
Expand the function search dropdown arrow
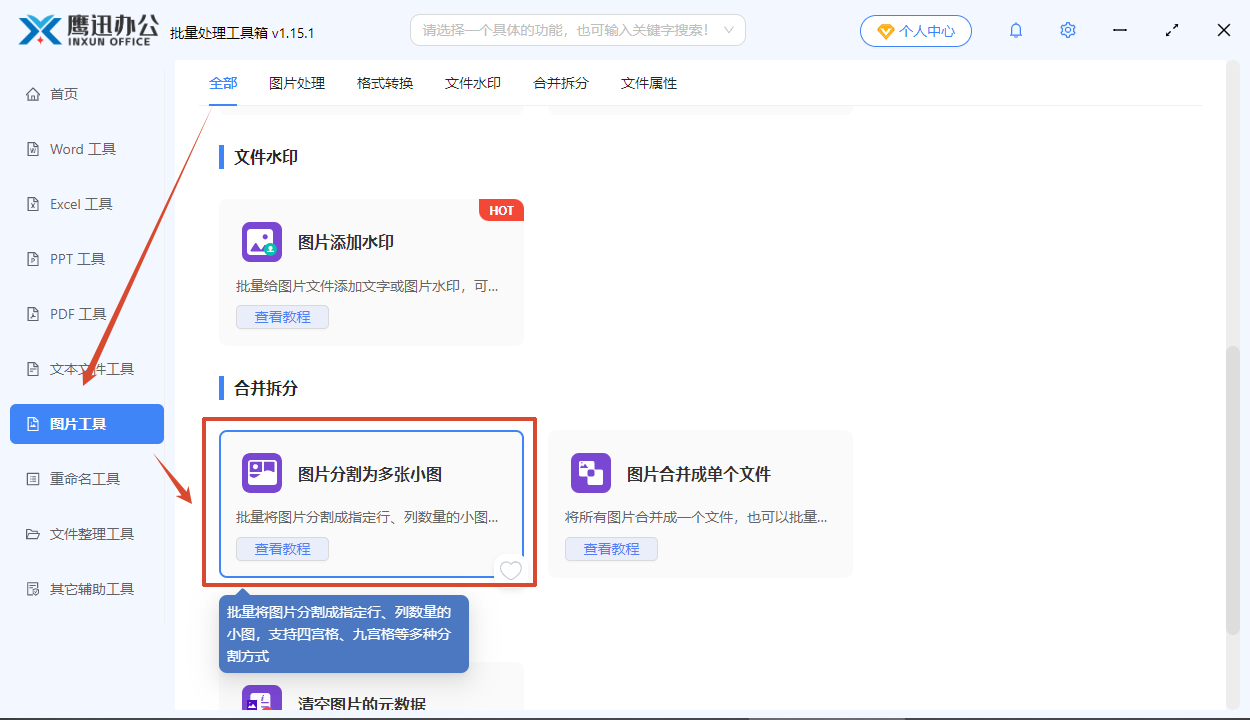click(729, 31)
